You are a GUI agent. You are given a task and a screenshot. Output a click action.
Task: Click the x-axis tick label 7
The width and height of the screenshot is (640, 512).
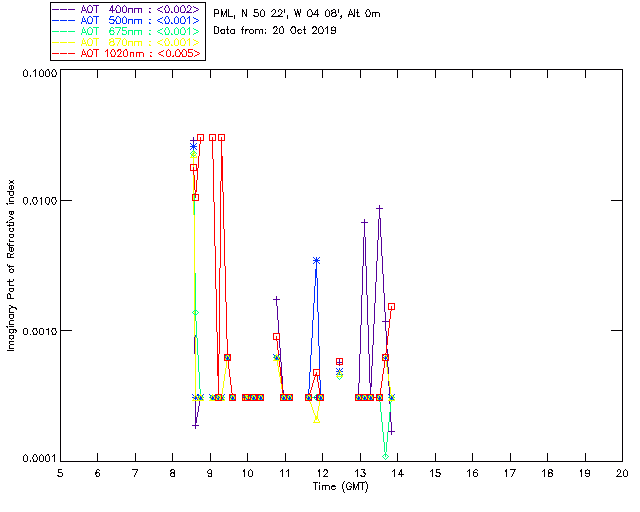click(x=135, y=474)
